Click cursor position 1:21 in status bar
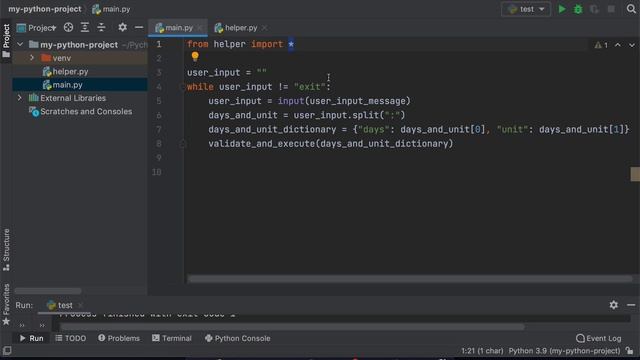Viewport: 640px width, 360px height. 482,351
